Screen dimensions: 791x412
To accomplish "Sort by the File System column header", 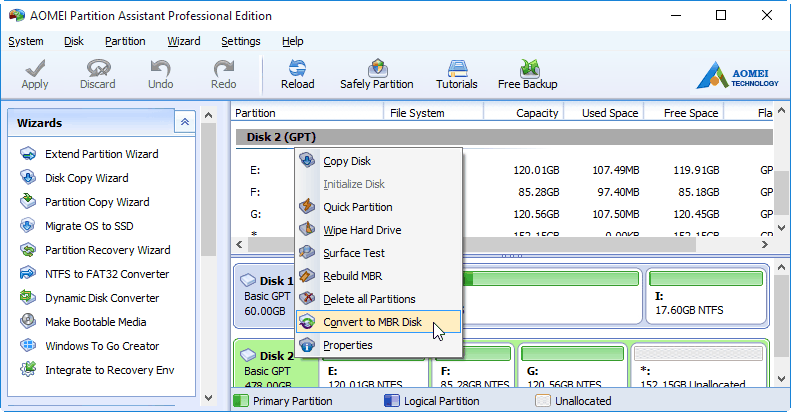I will (x=434, y=113).
